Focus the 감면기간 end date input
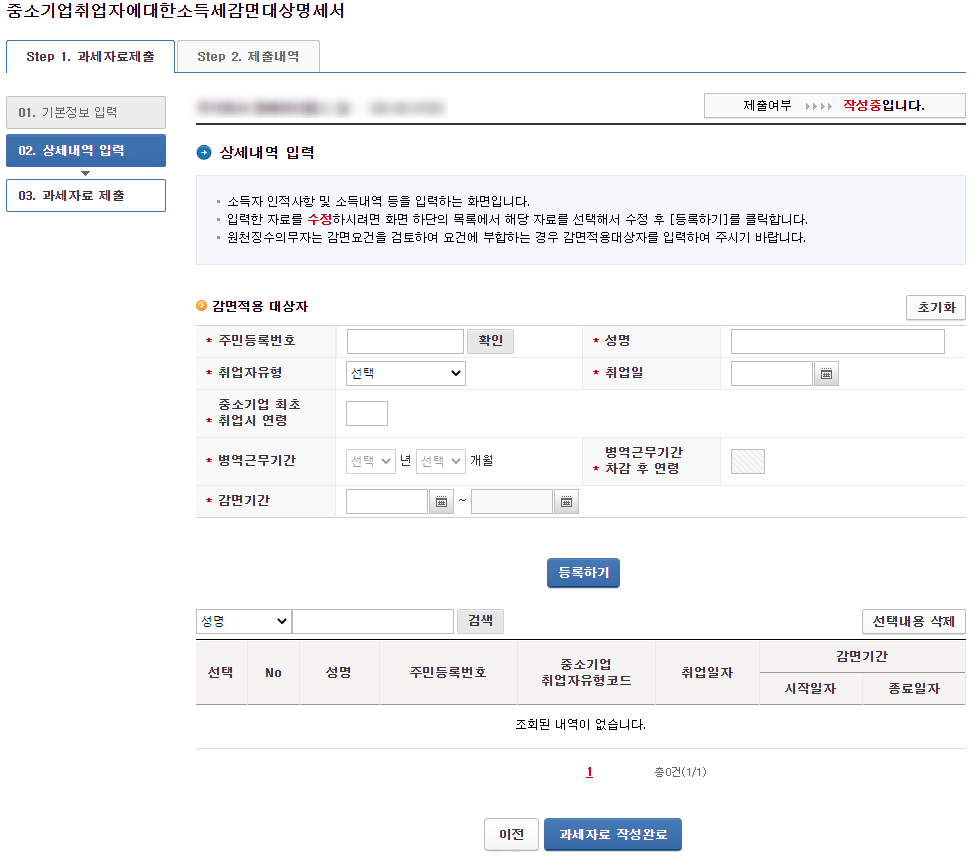 point(512,501)
